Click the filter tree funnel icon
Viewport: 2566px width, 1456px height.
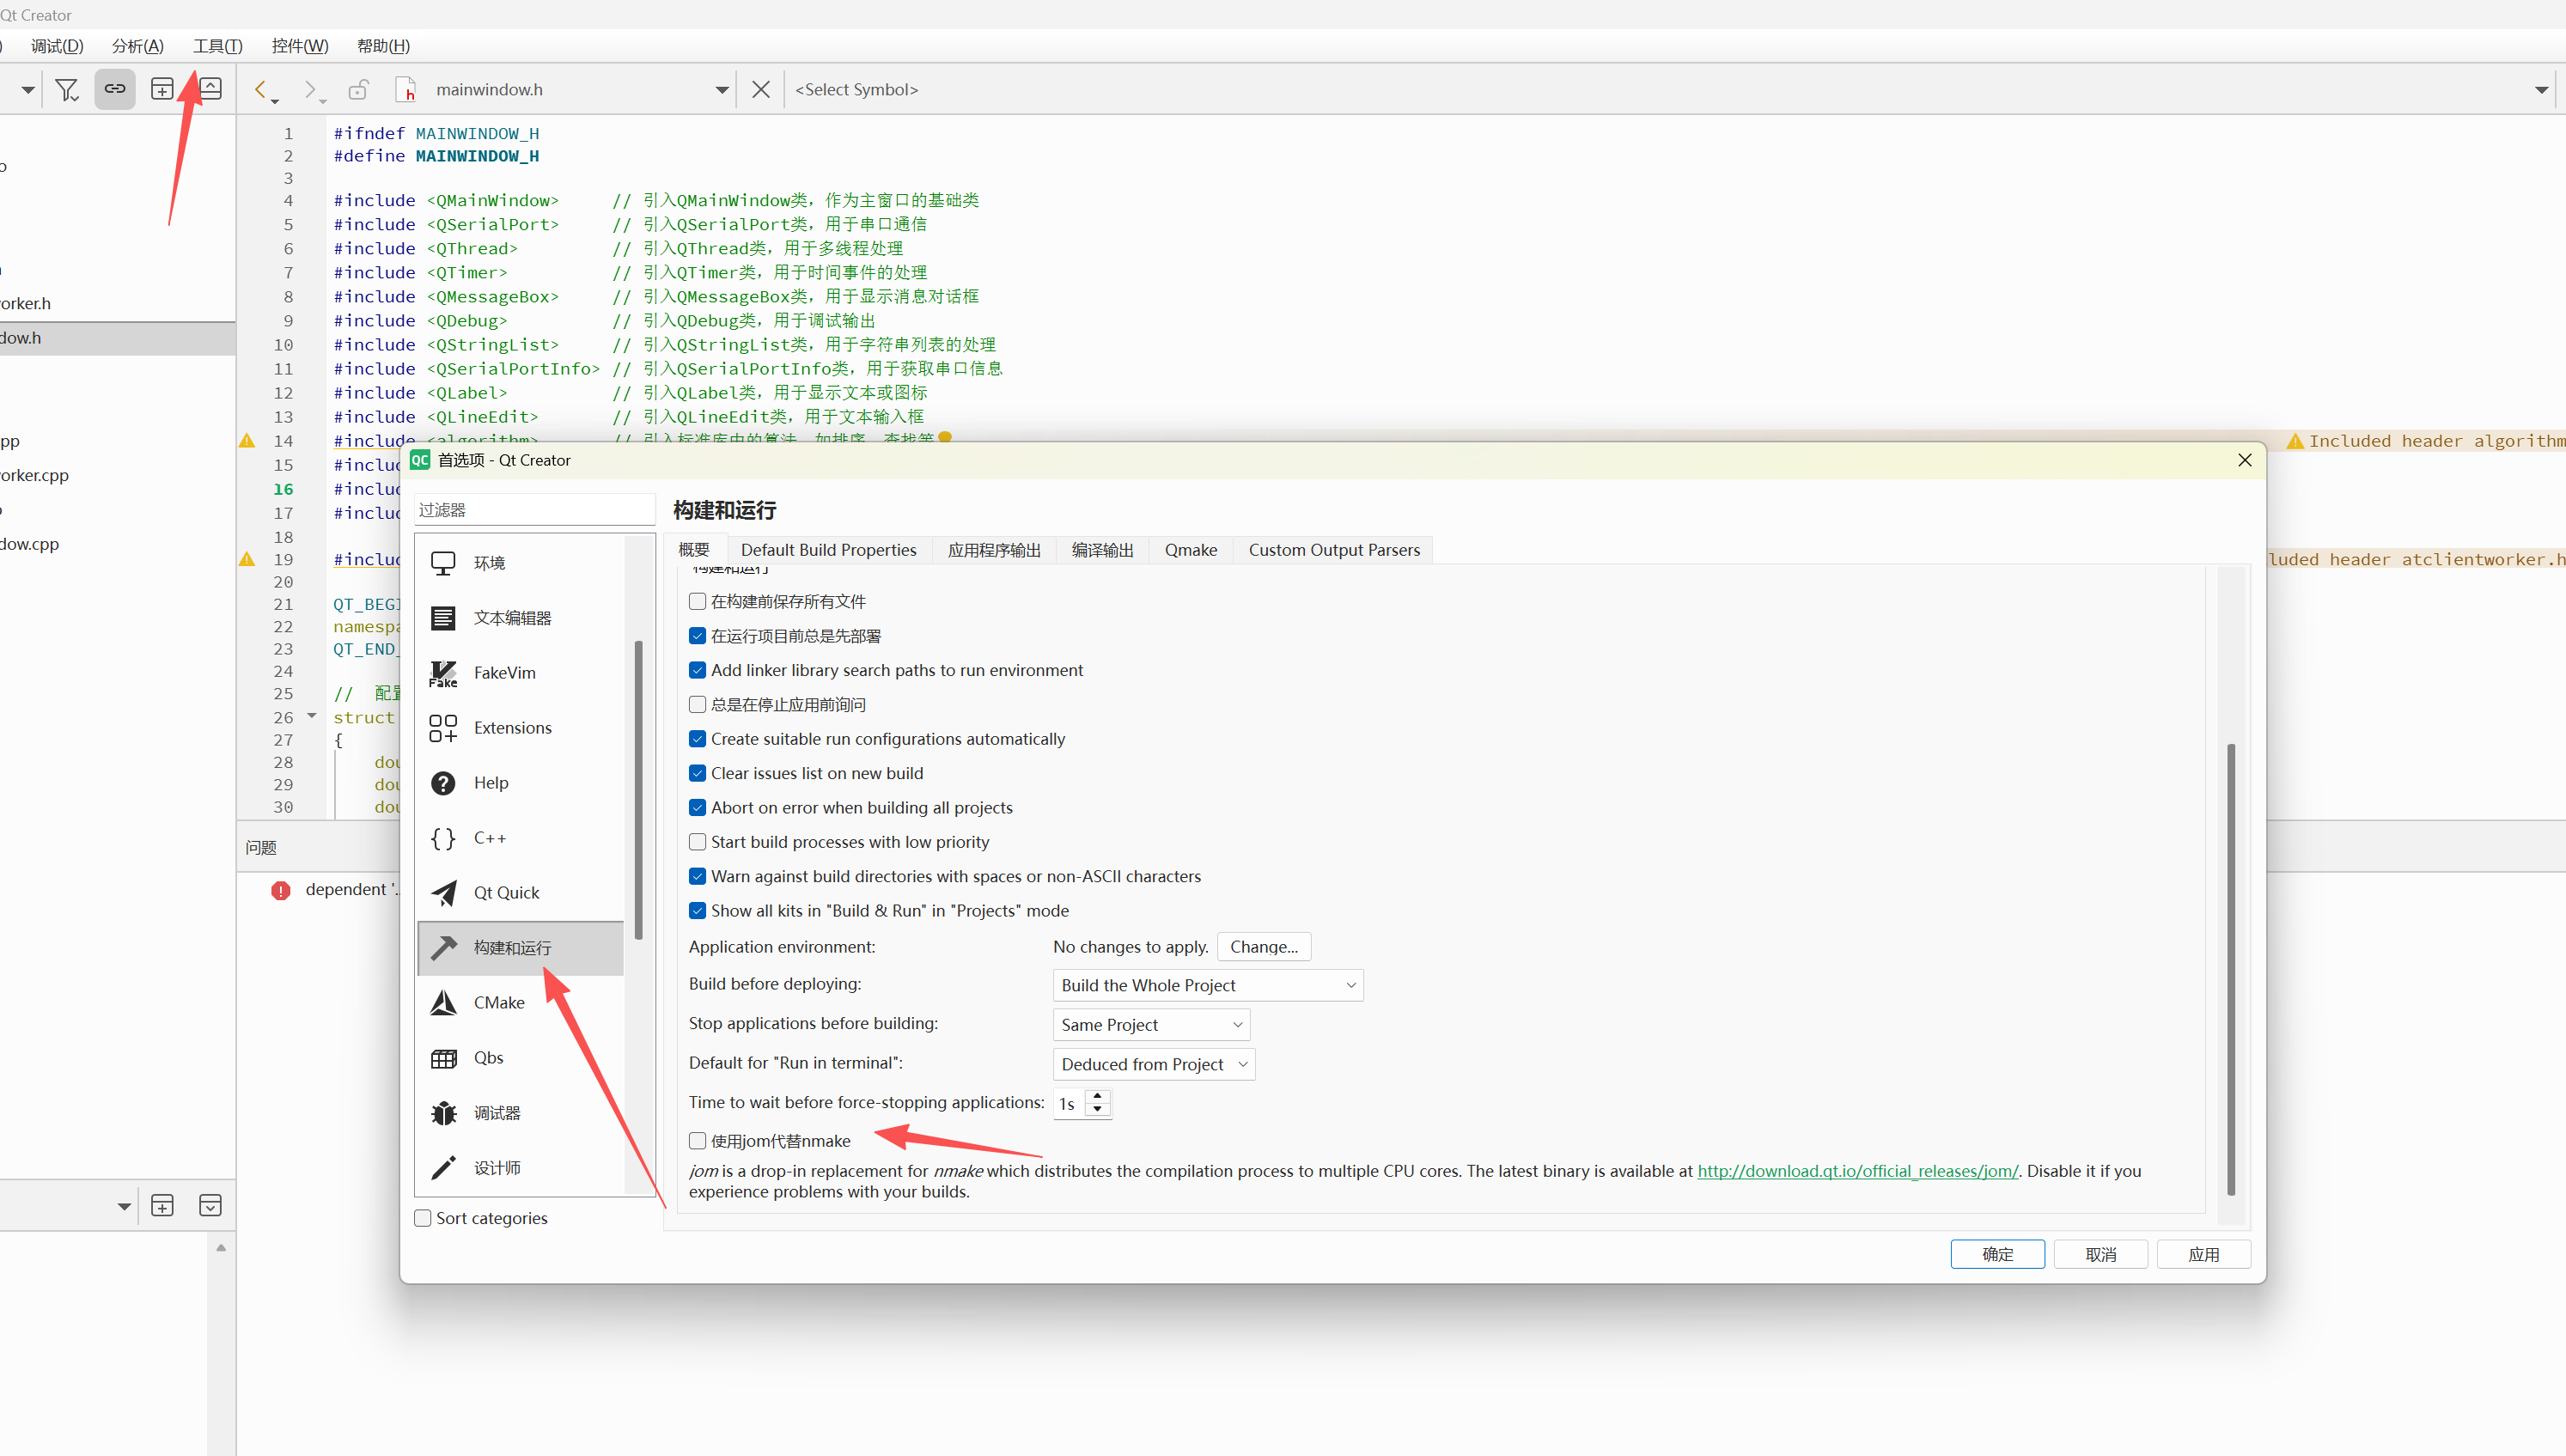click(x=67, y=90)
